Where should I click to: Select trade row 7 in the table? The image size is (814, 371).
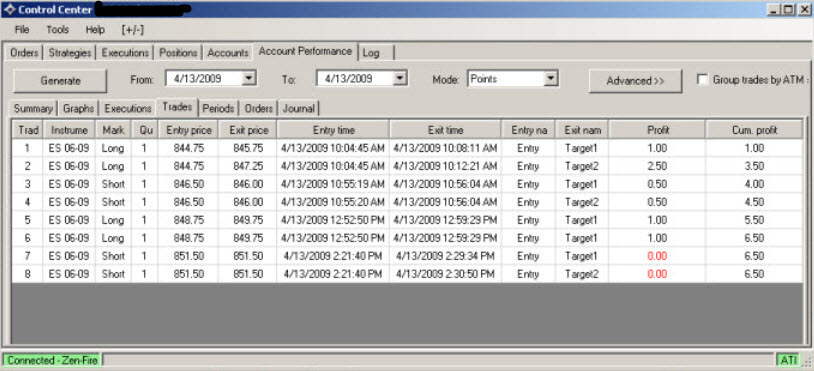click(x=407, y=256)
